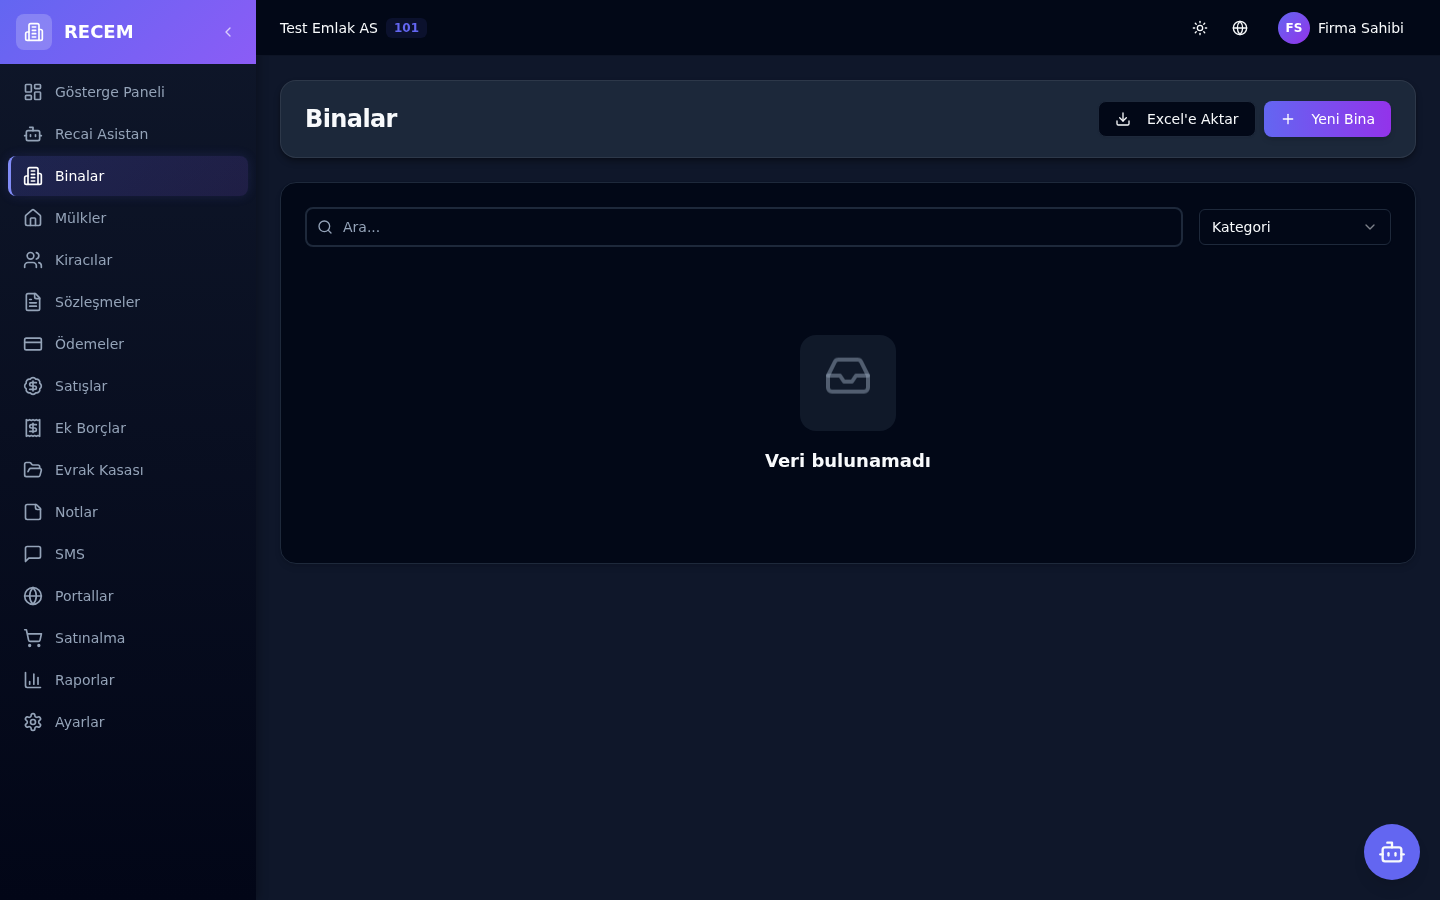Screen dimensions: 1440x900
Task: Open the language globe selector in header
Action: (1240, 28)
